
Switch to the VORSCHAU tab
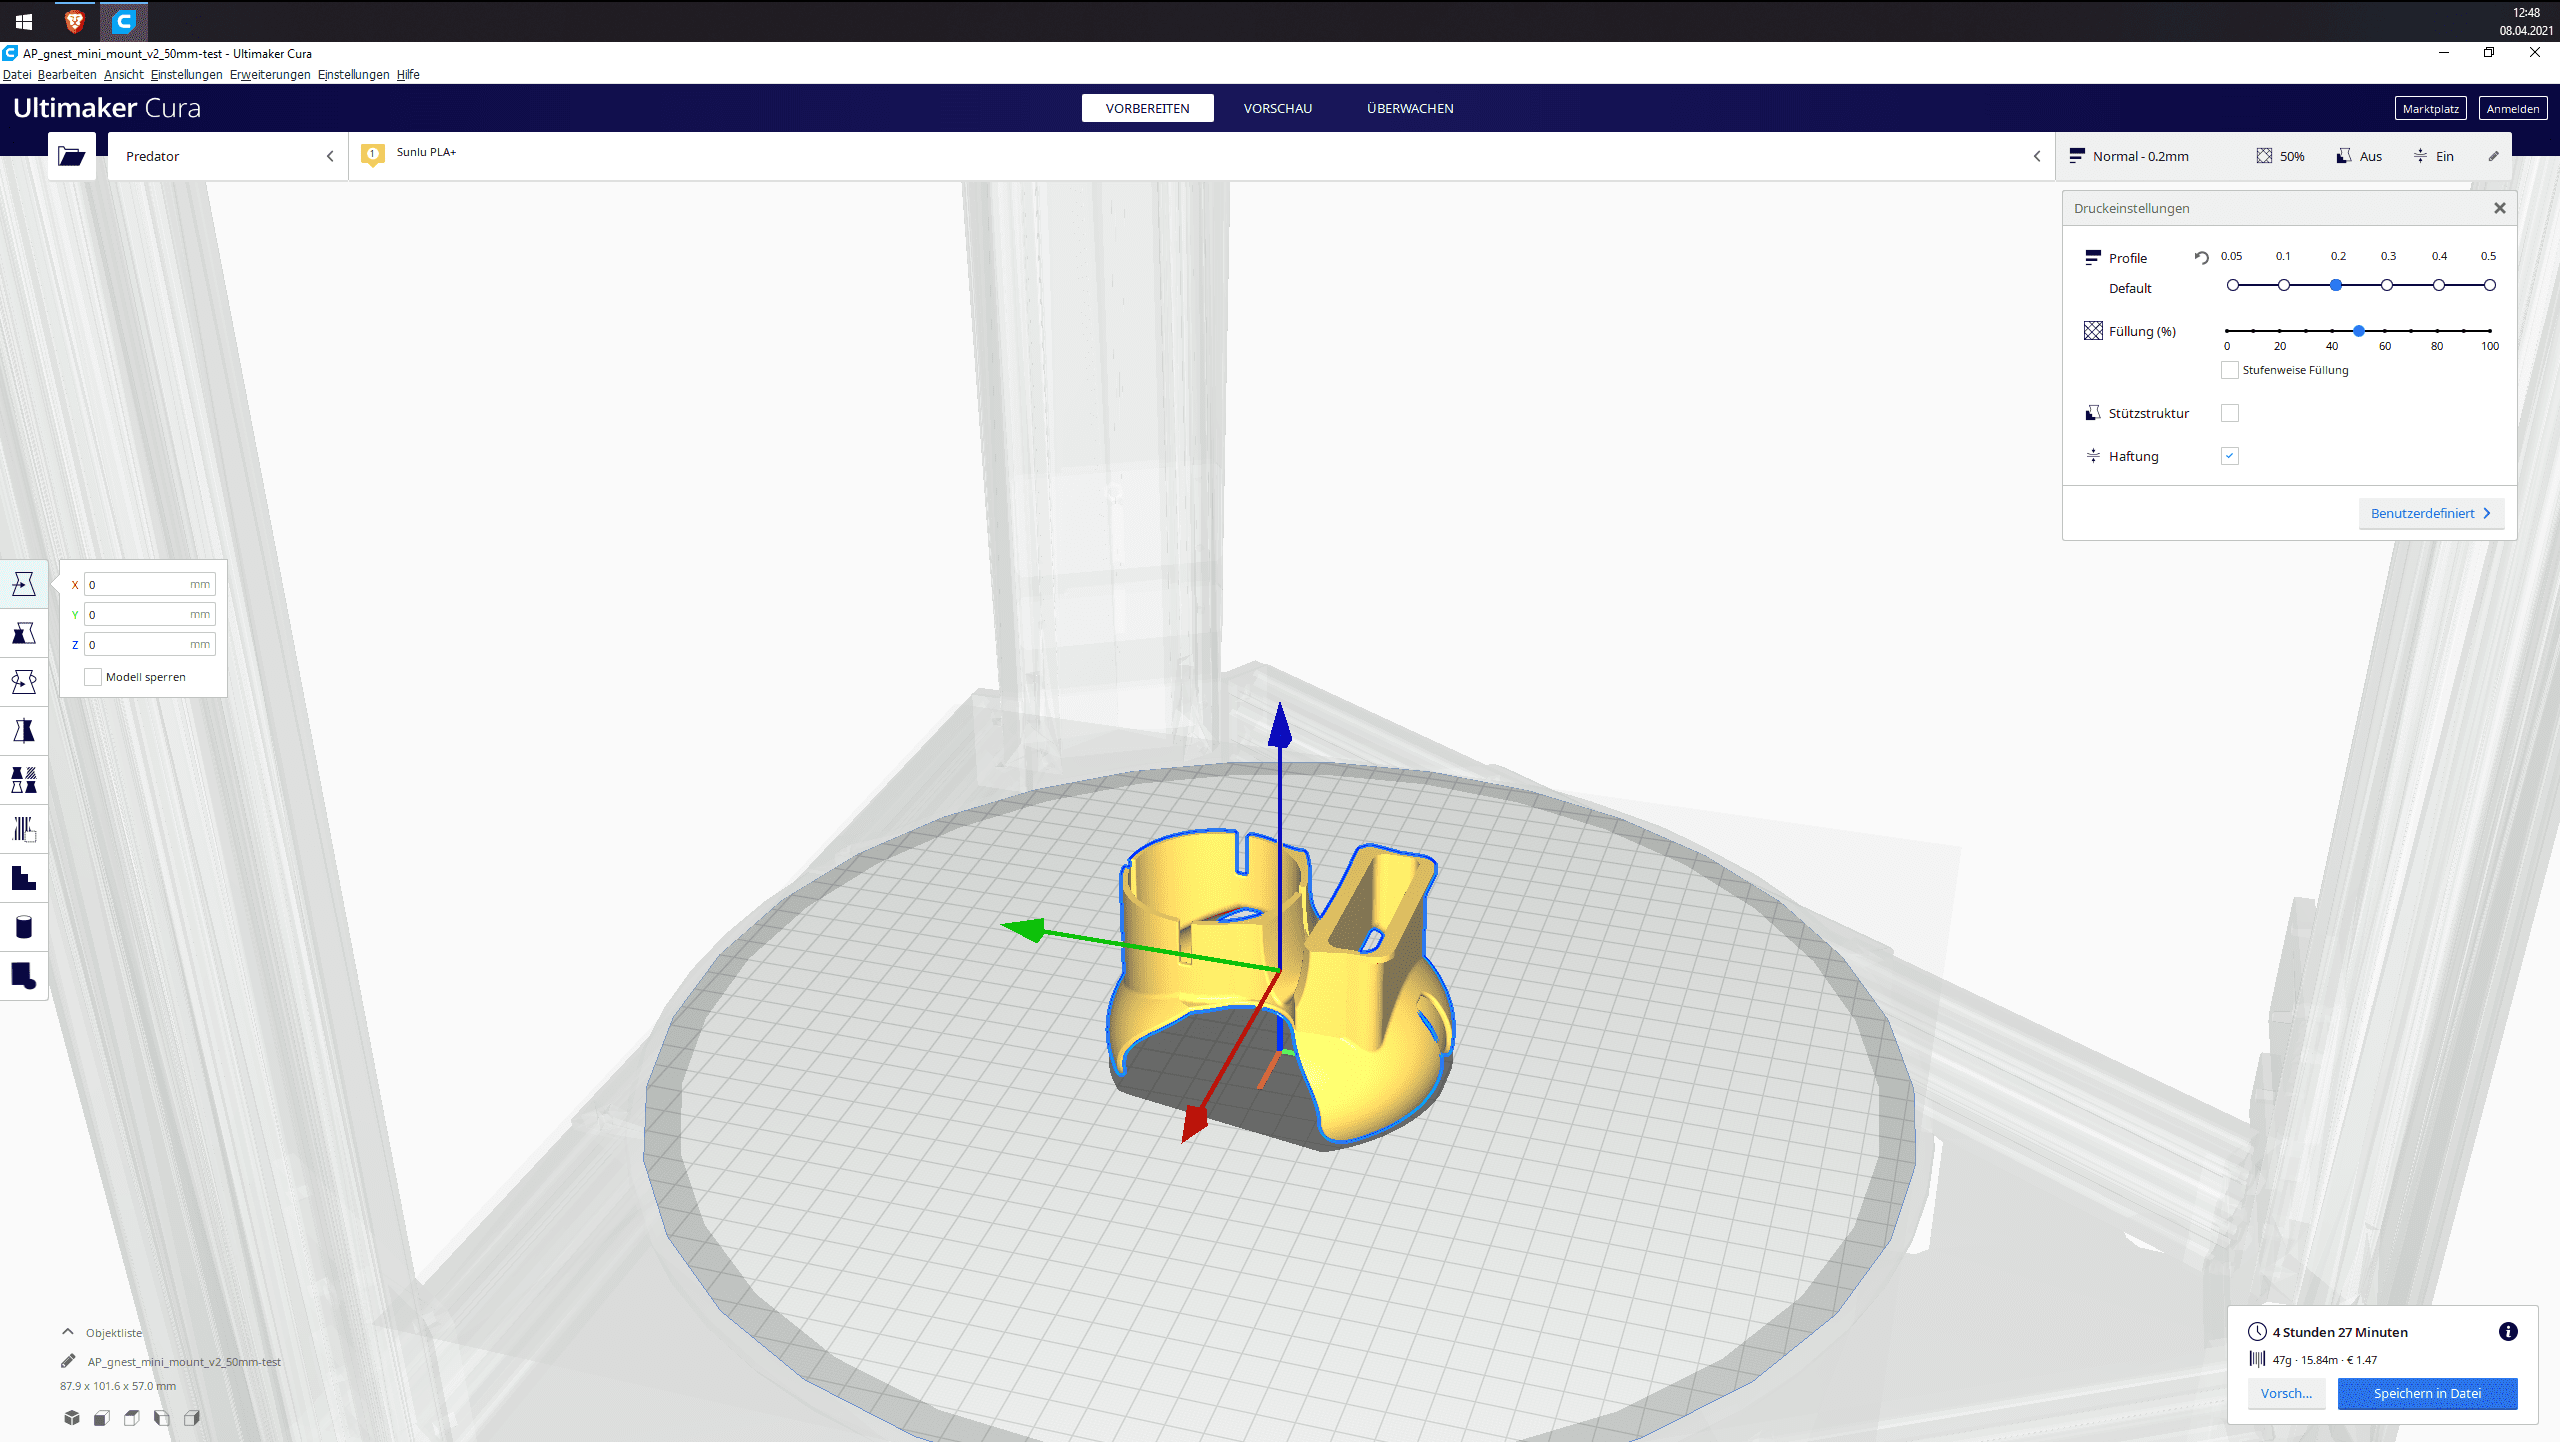pyautogui.click(x=1277, y=108)
